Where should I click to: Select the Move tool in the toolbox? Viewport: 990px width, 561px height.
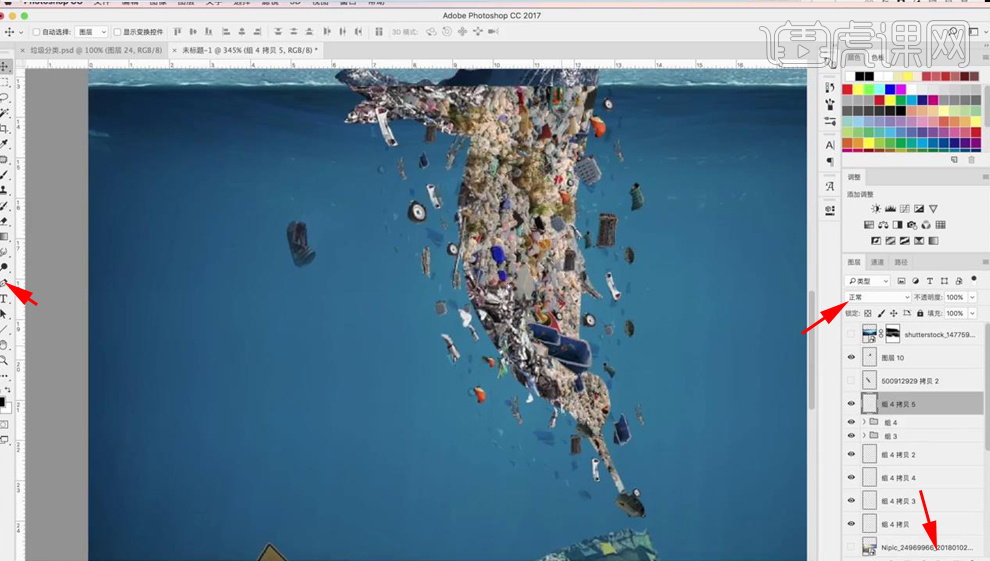pos(4,66)
